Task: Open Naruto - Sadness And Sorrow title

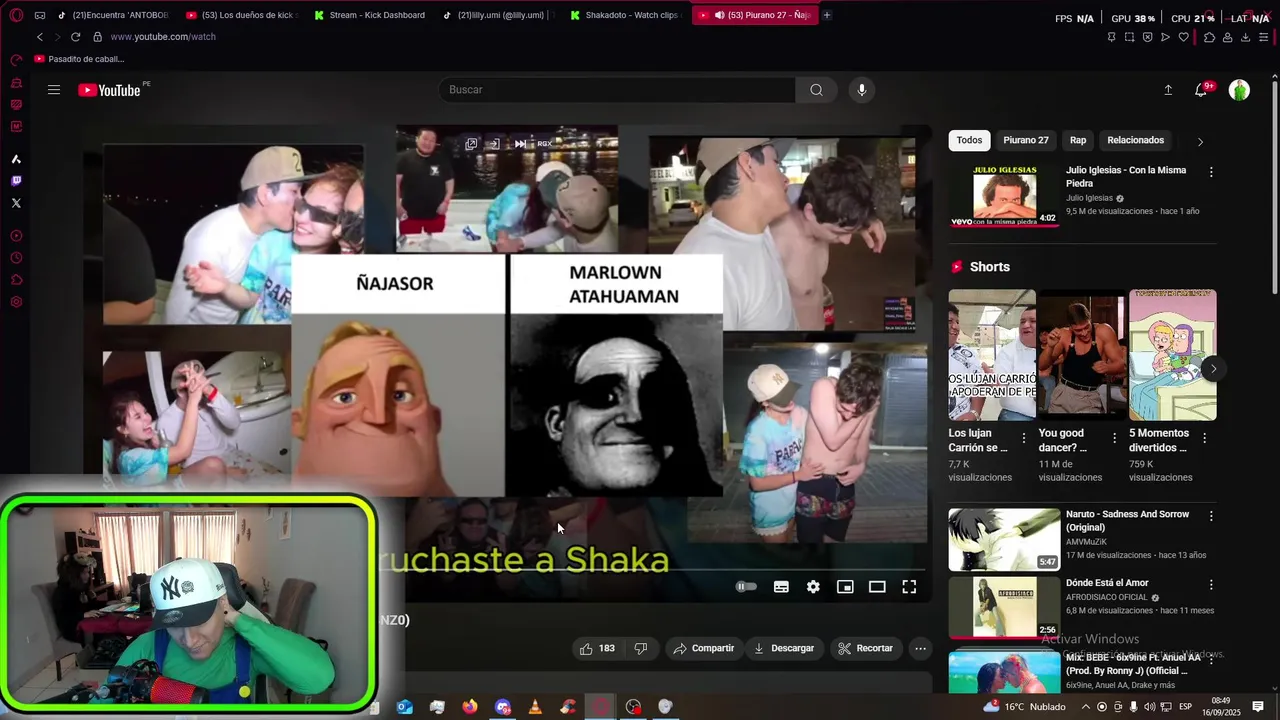Action: (1127, 520)
